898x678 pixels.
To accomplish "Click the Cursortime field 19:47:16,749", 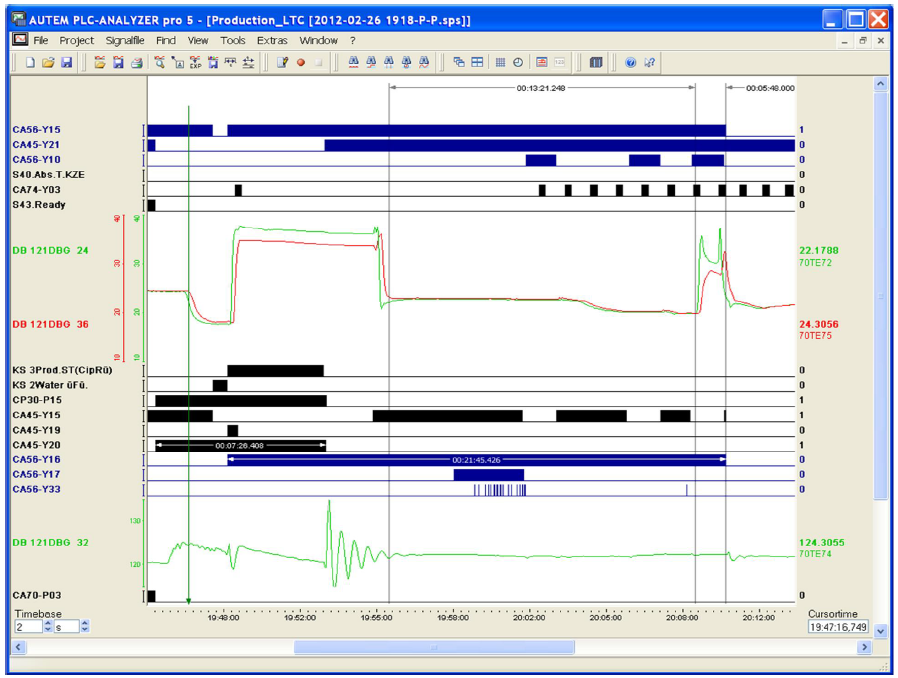I will point(838,627).
